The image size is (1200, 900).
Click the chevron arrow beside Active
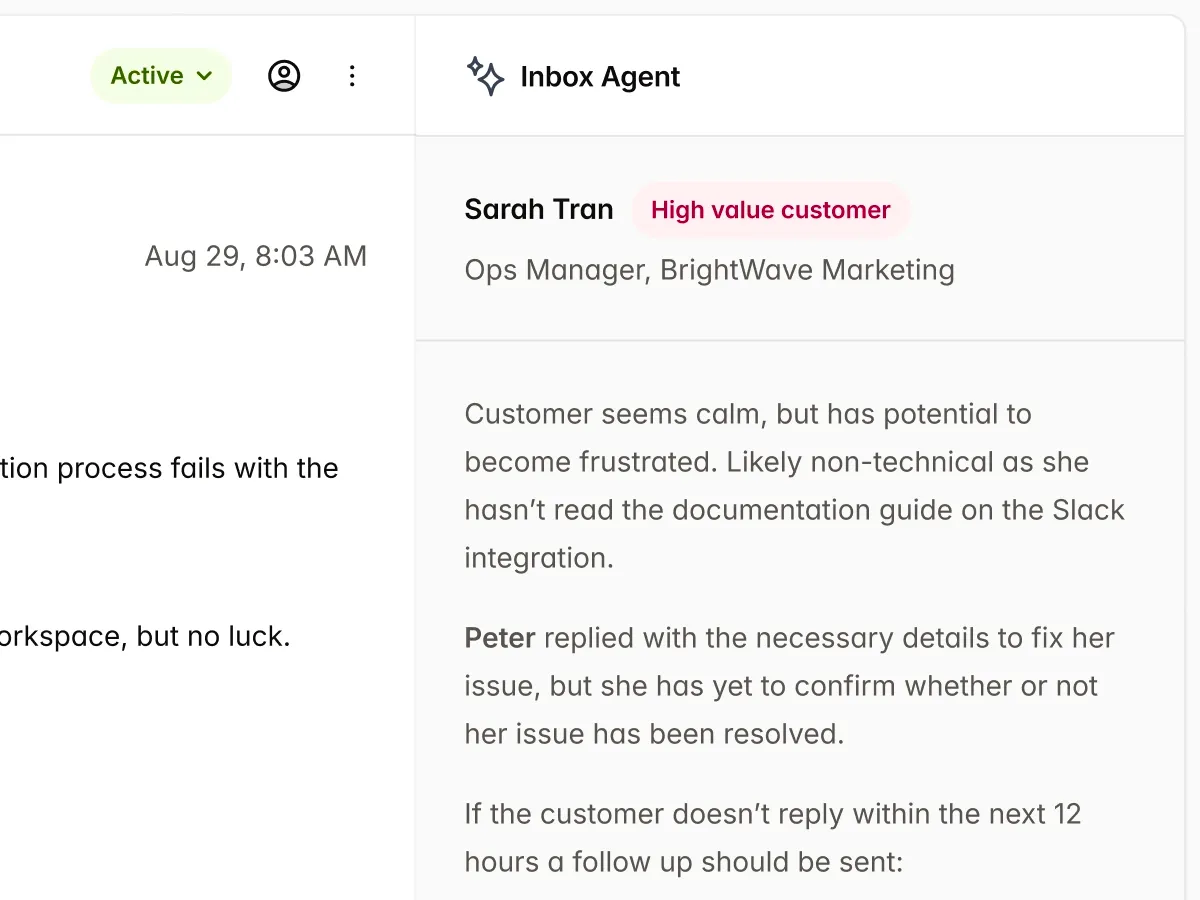click(205, 76)
